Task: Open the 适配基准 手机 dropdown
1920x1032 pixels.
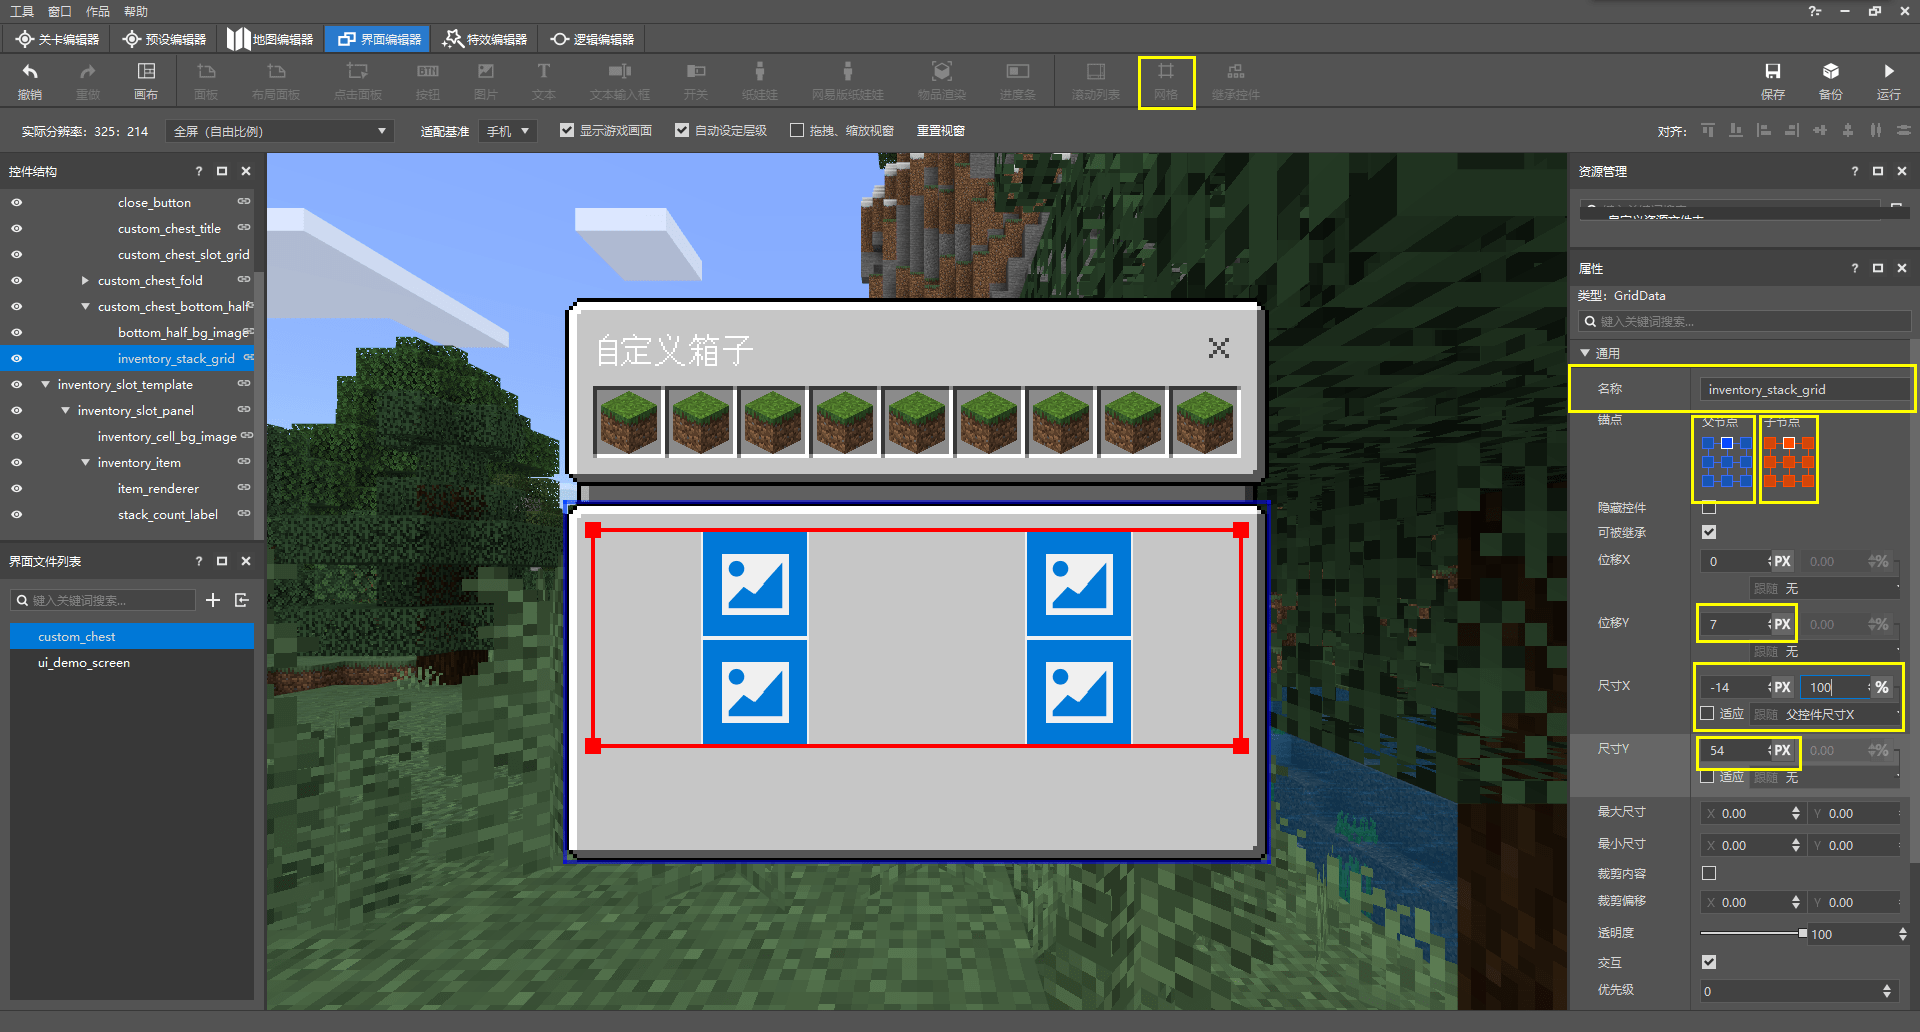Action: 508,131
